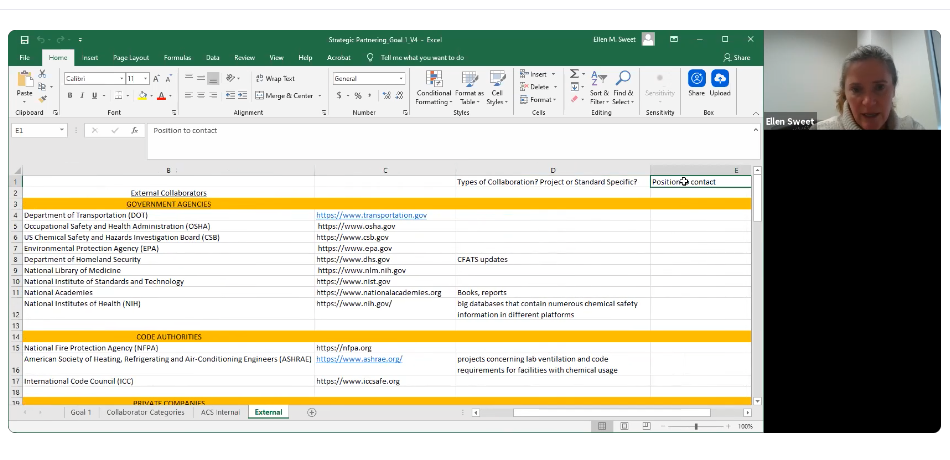The width and height of the screenshot is (950, 460).
Task: Click Share button below the title bar
Action: [x=737, y=58]
